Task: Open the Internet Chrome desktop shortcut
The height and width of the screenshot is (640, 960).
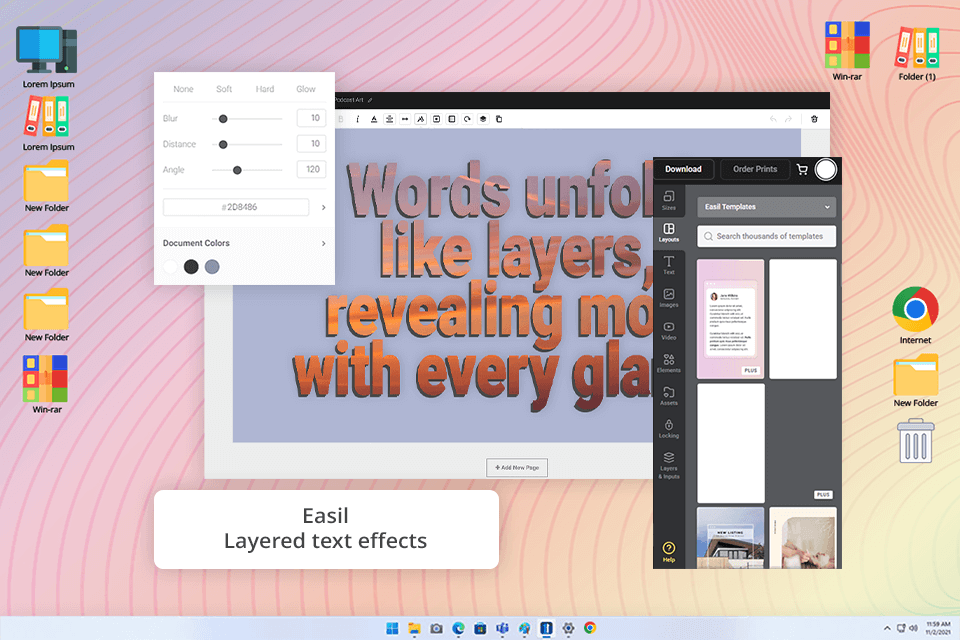Action: tap(915, 315)
